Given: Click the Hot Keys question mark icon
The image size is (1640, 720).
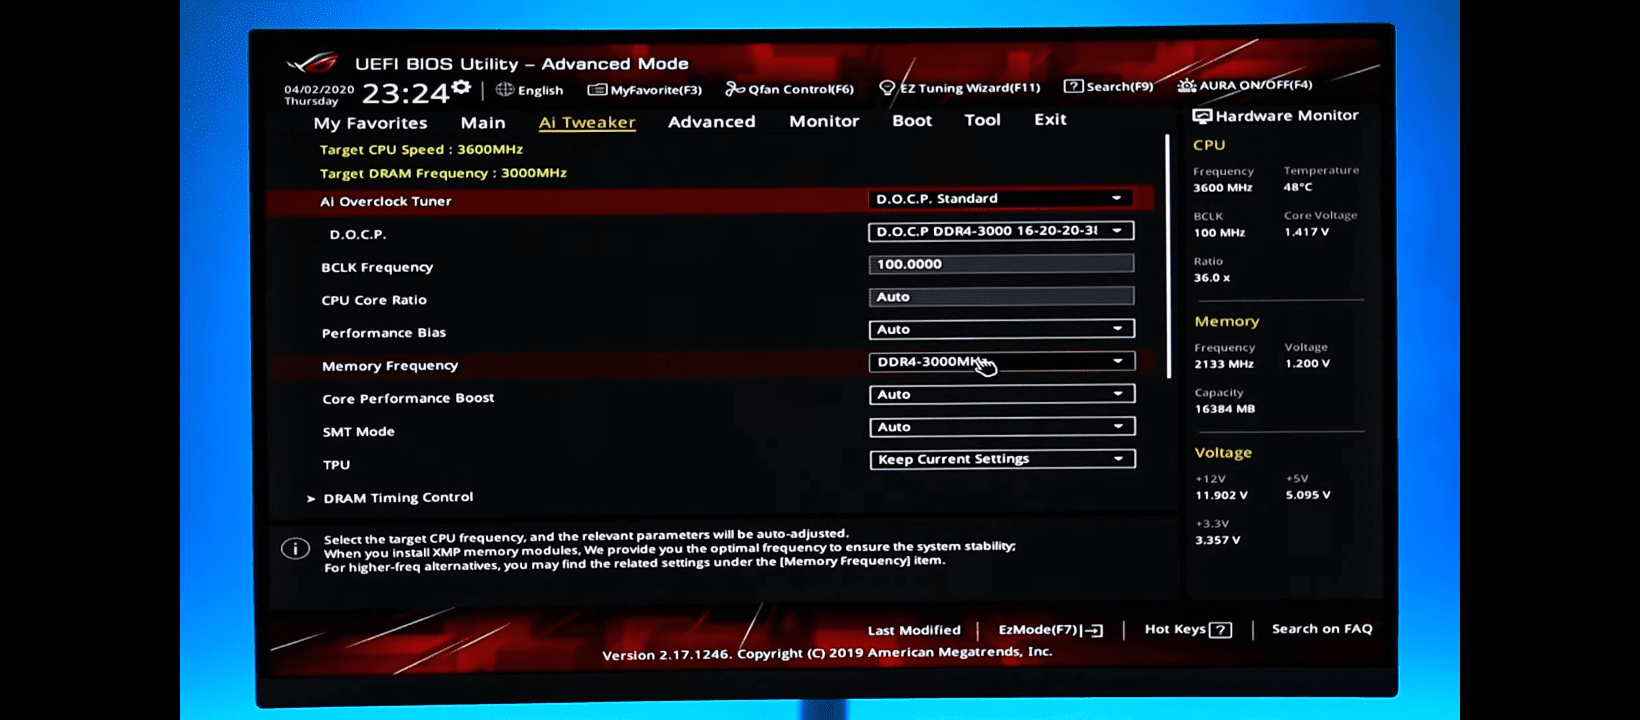Looking at the screenshot, I should pos(1220,630).
